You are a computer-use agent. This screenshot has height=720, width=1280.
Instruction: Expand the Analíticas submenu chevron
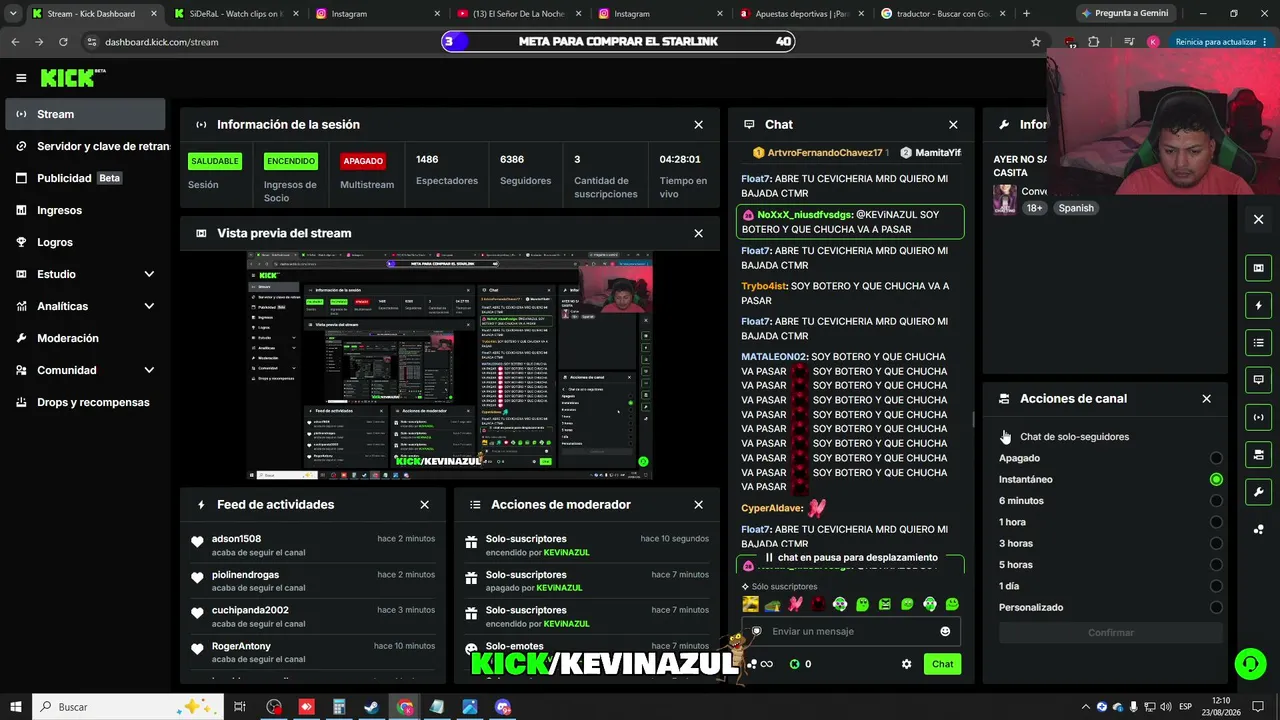[149, 306]
